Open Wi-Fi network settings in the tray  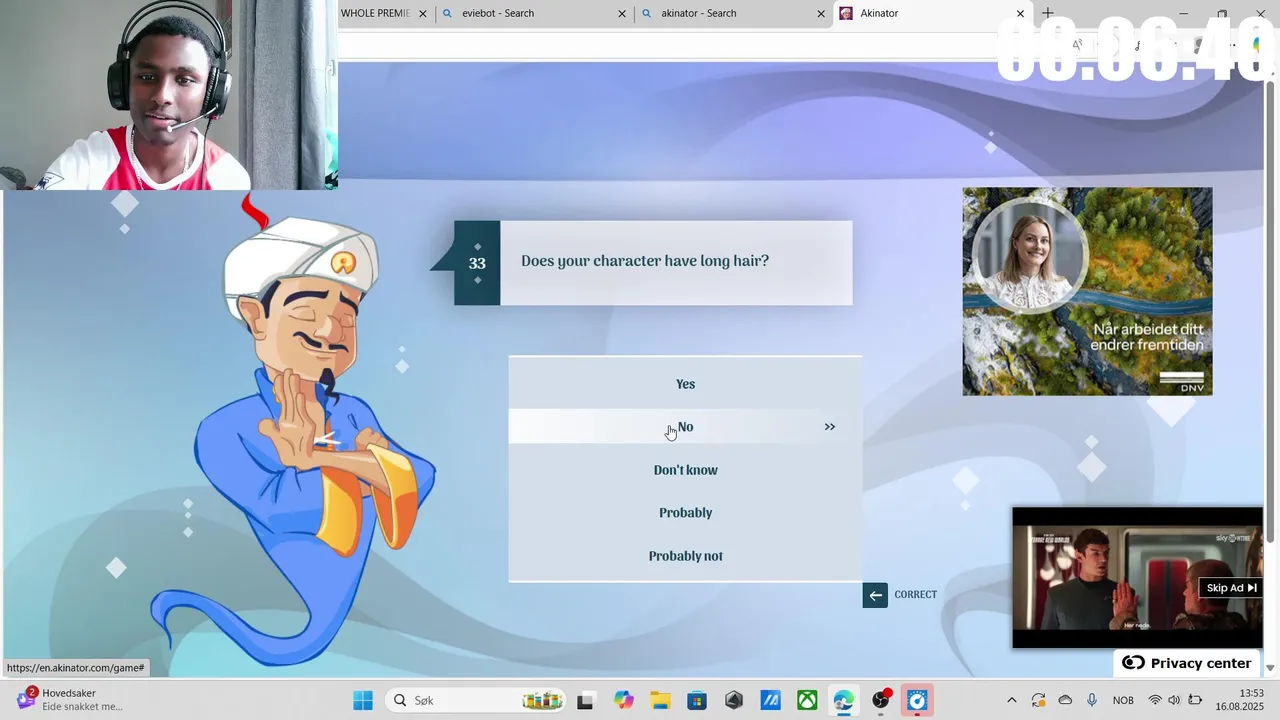[1155, 700]
